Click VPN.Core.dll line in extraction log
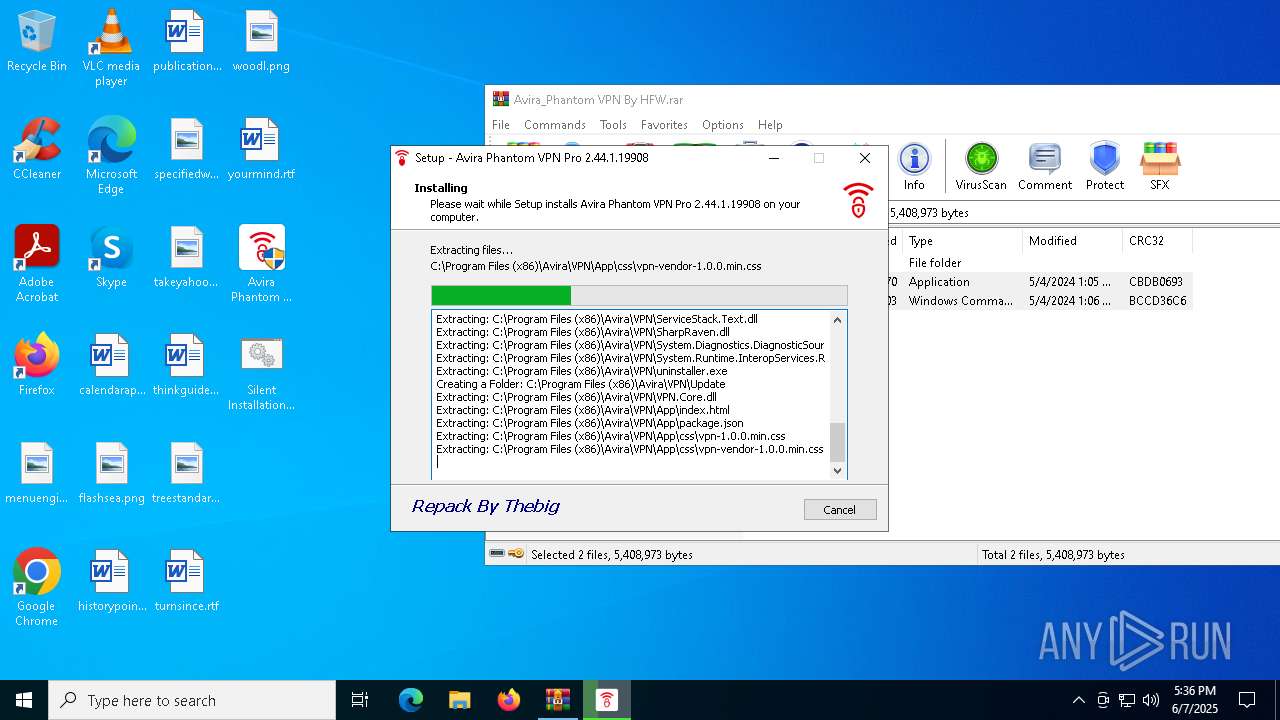This screenshot has height=720, width=1280. point(576,397)
